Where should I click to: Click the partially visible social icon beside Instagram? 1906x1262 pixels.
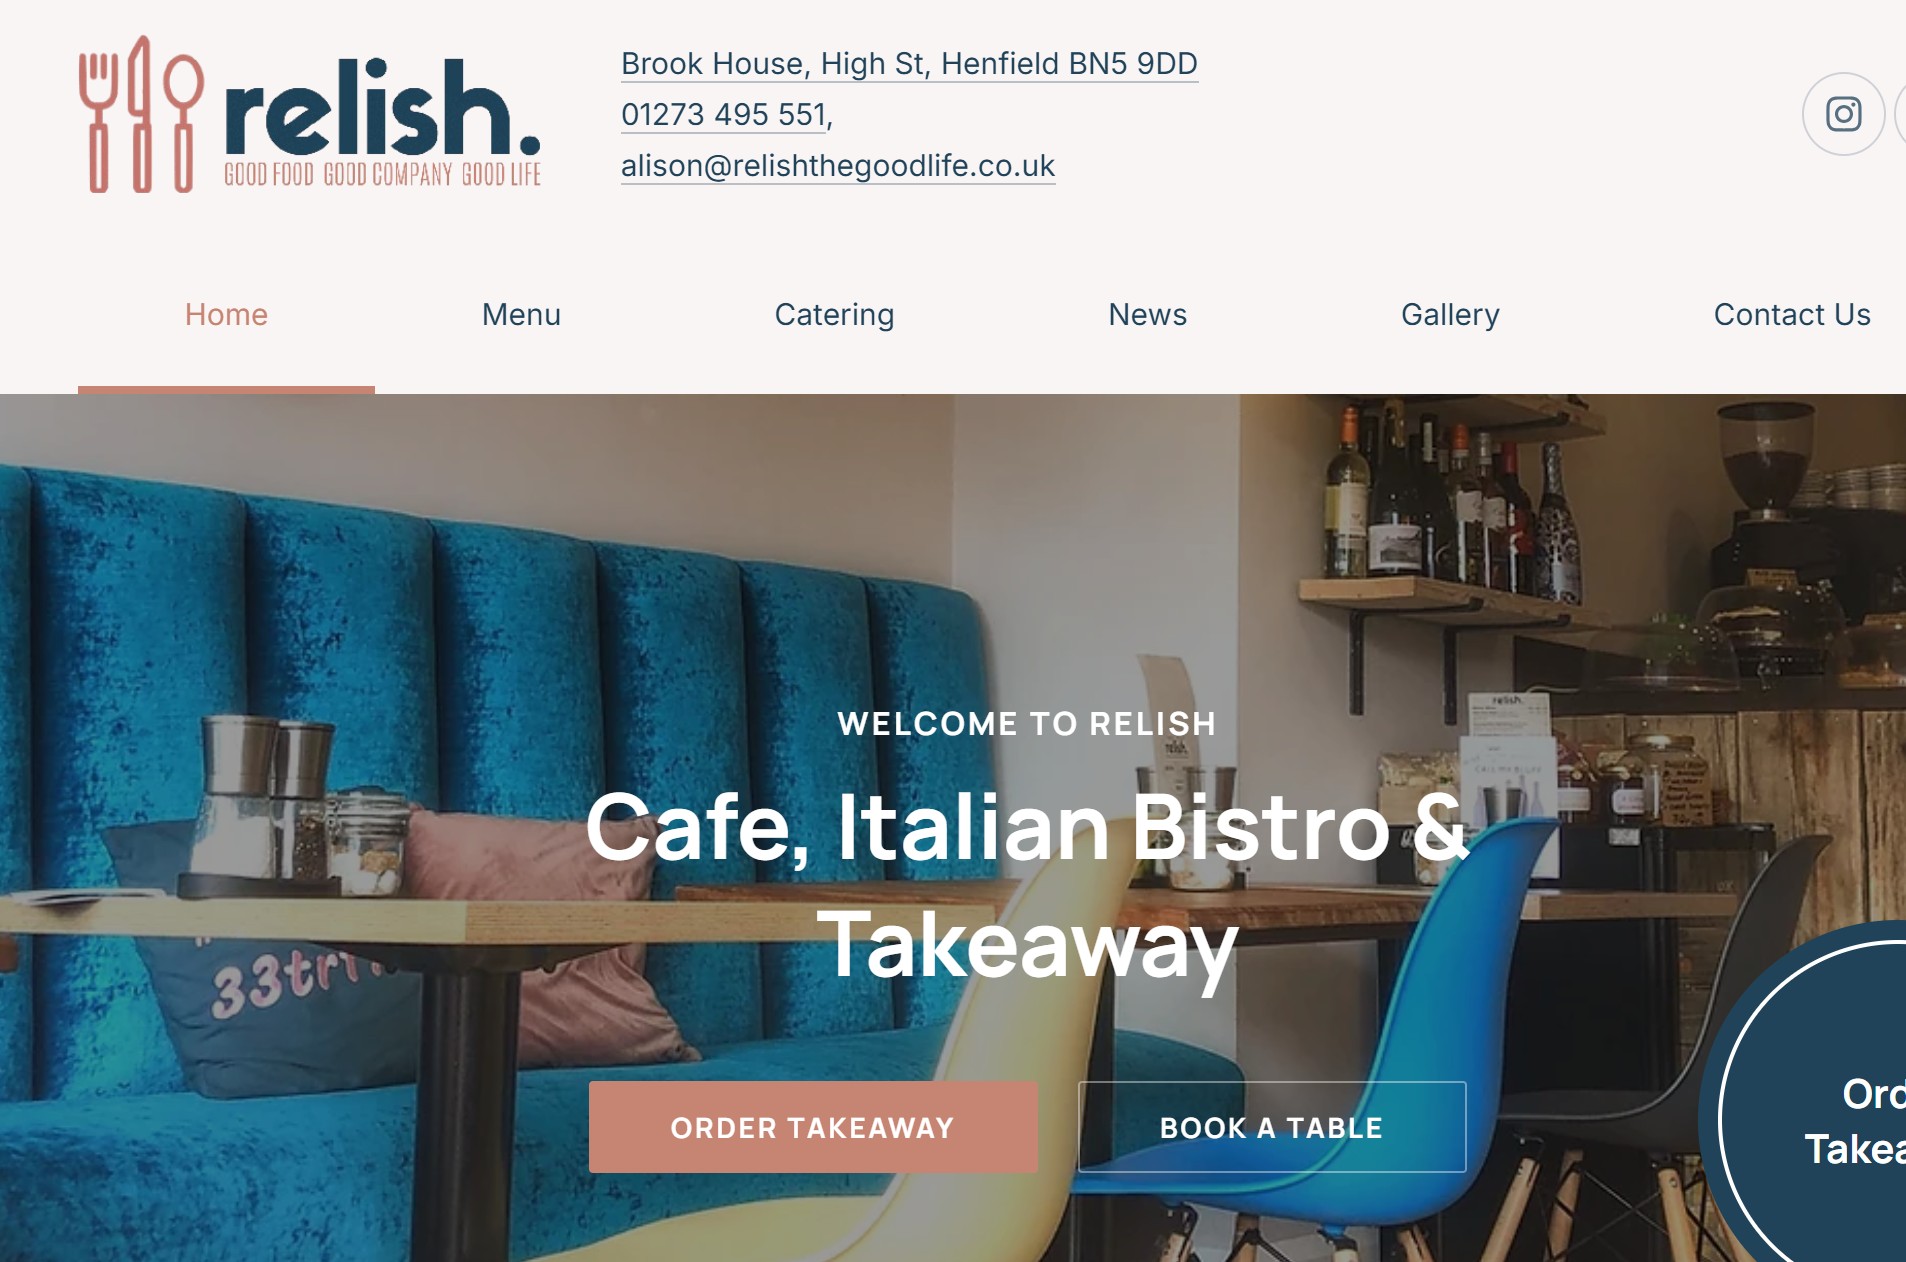point(1900,114)
